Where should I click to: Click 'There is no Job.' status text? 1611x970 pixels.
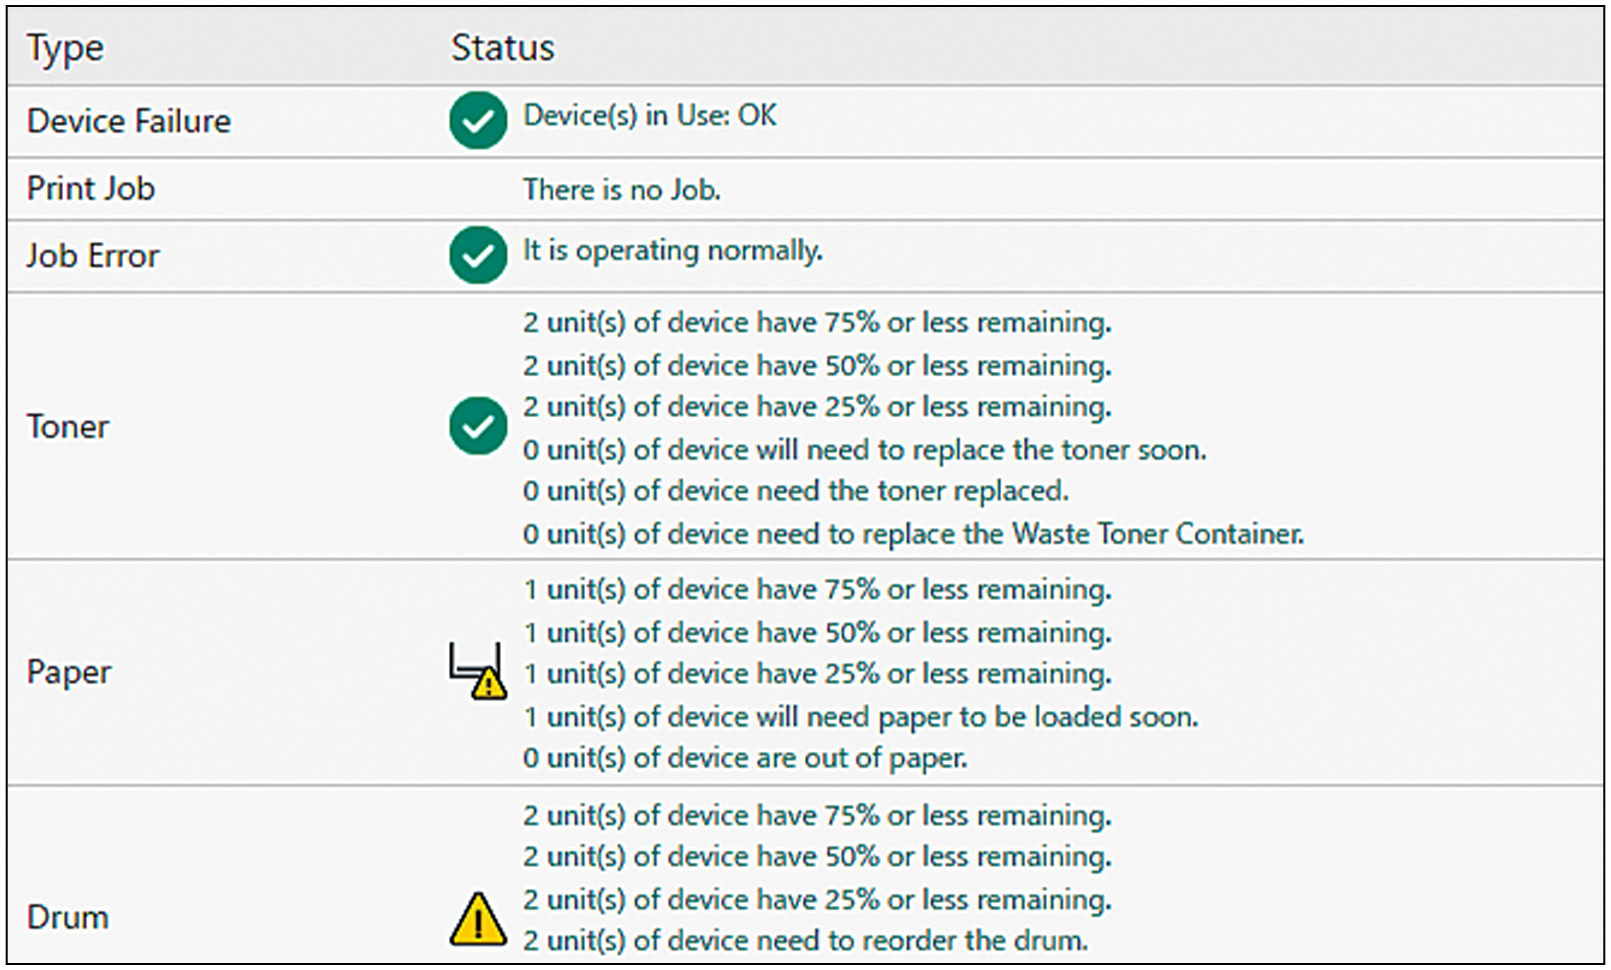(621, 190)
